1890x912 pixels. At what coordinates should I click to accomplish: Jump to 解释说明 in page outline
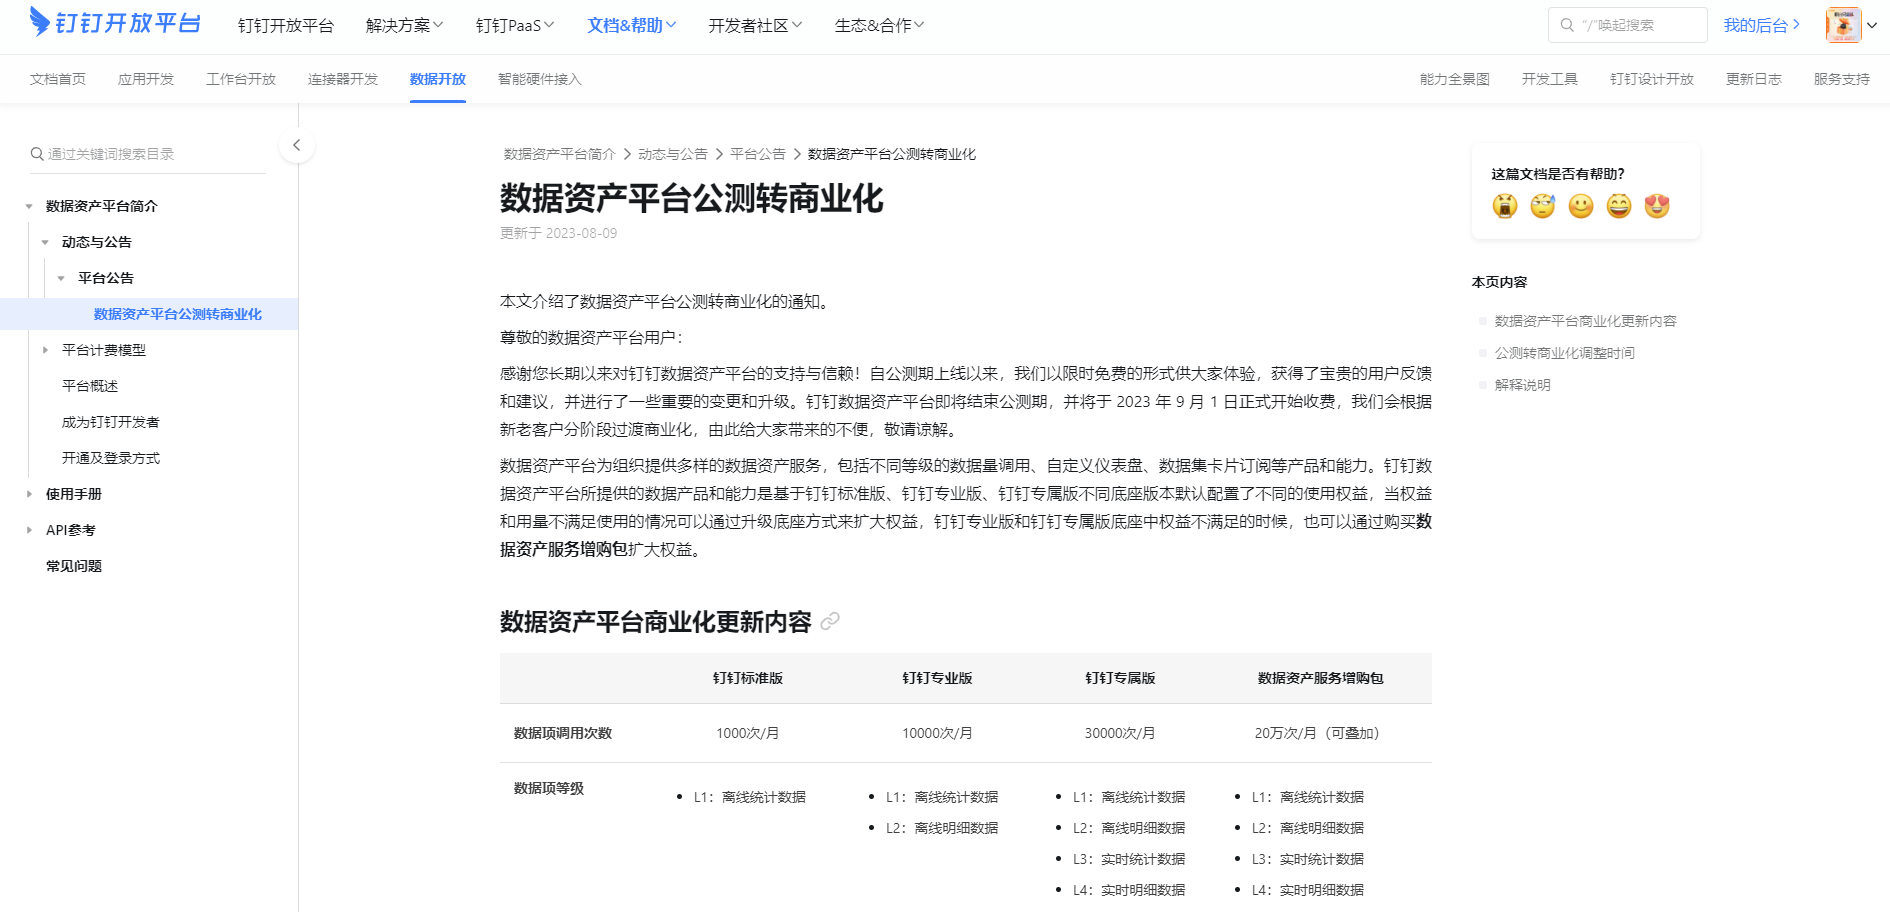(1522, 385)
